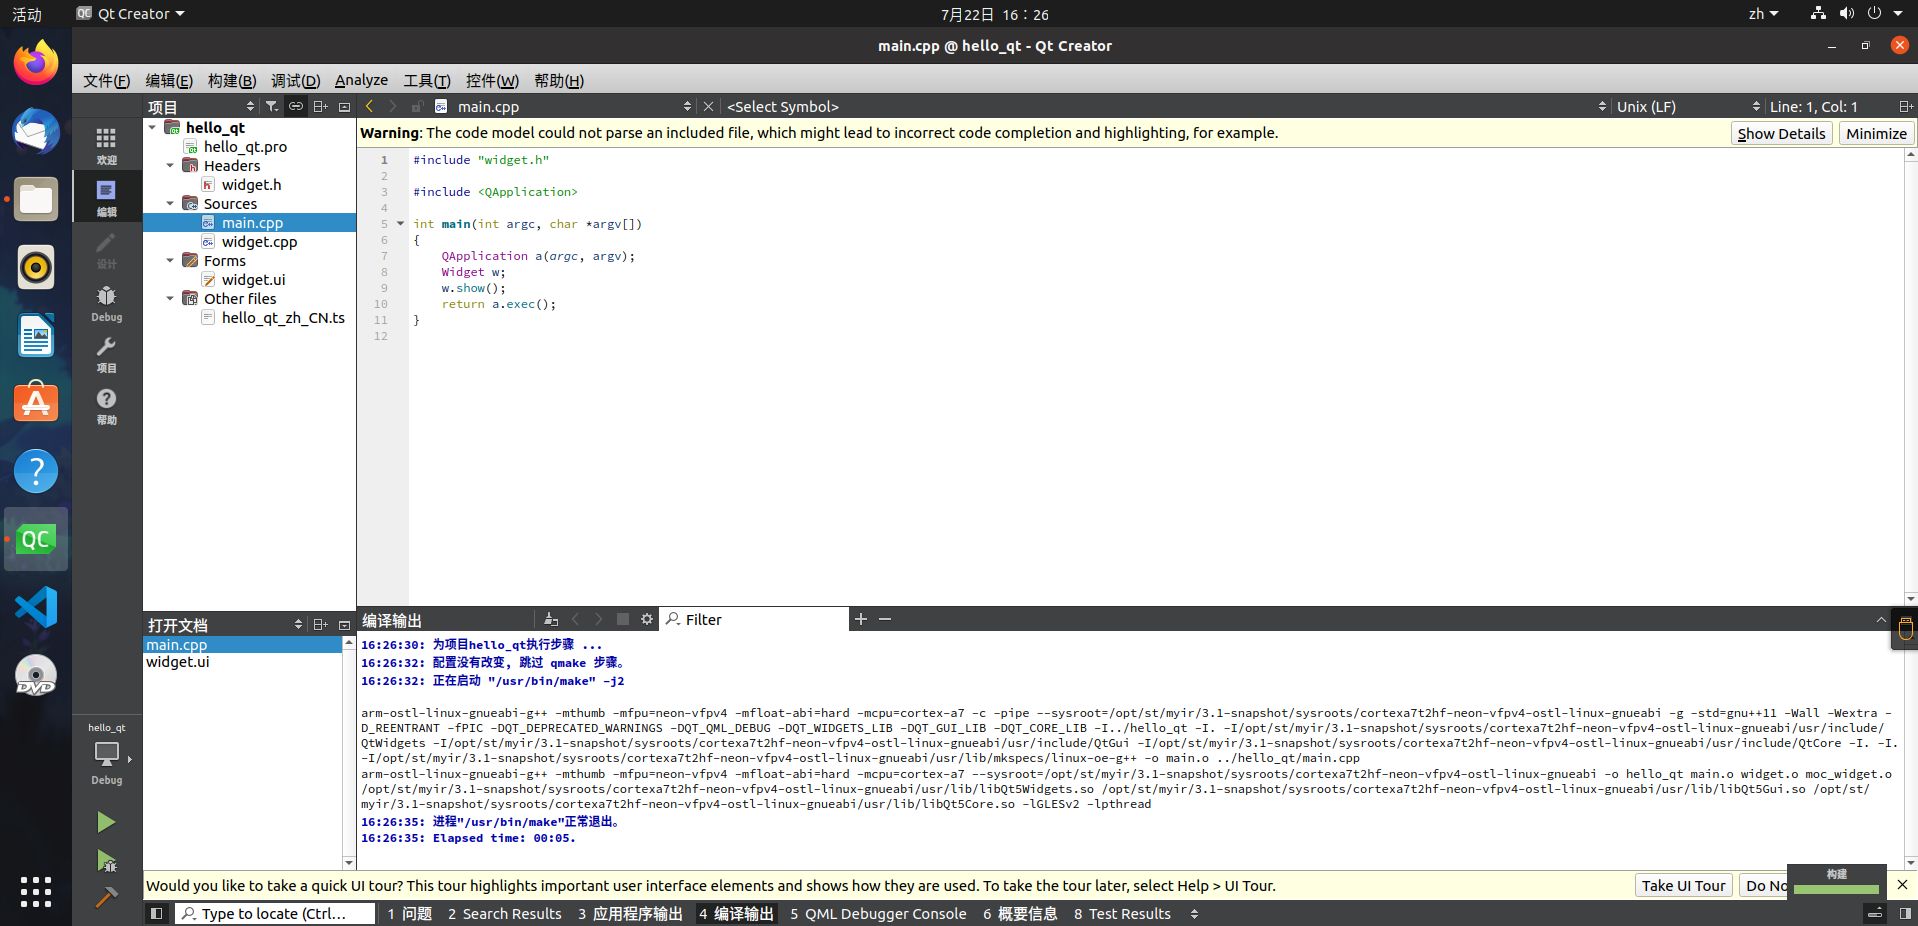1918x926 pixels.
Task: Close the project side panel view
Action: coord(345,106)
